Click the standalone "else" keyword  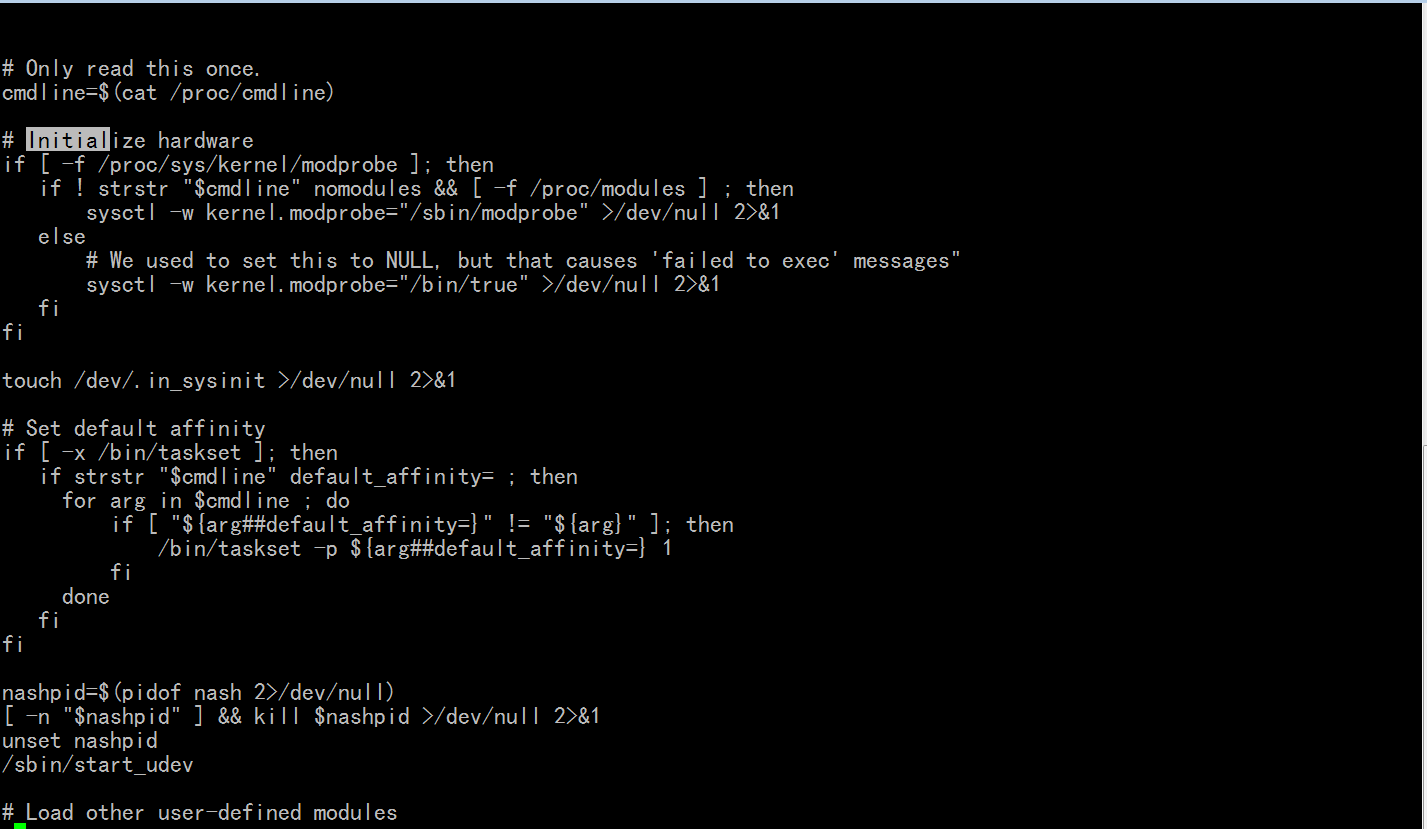pyautogui.click(x=62, y=237)
